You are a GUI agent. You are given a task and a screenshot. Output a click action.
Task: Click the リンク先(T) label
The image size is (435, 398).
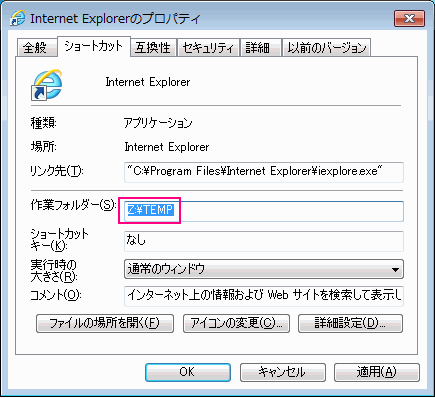tap(57, 171)
